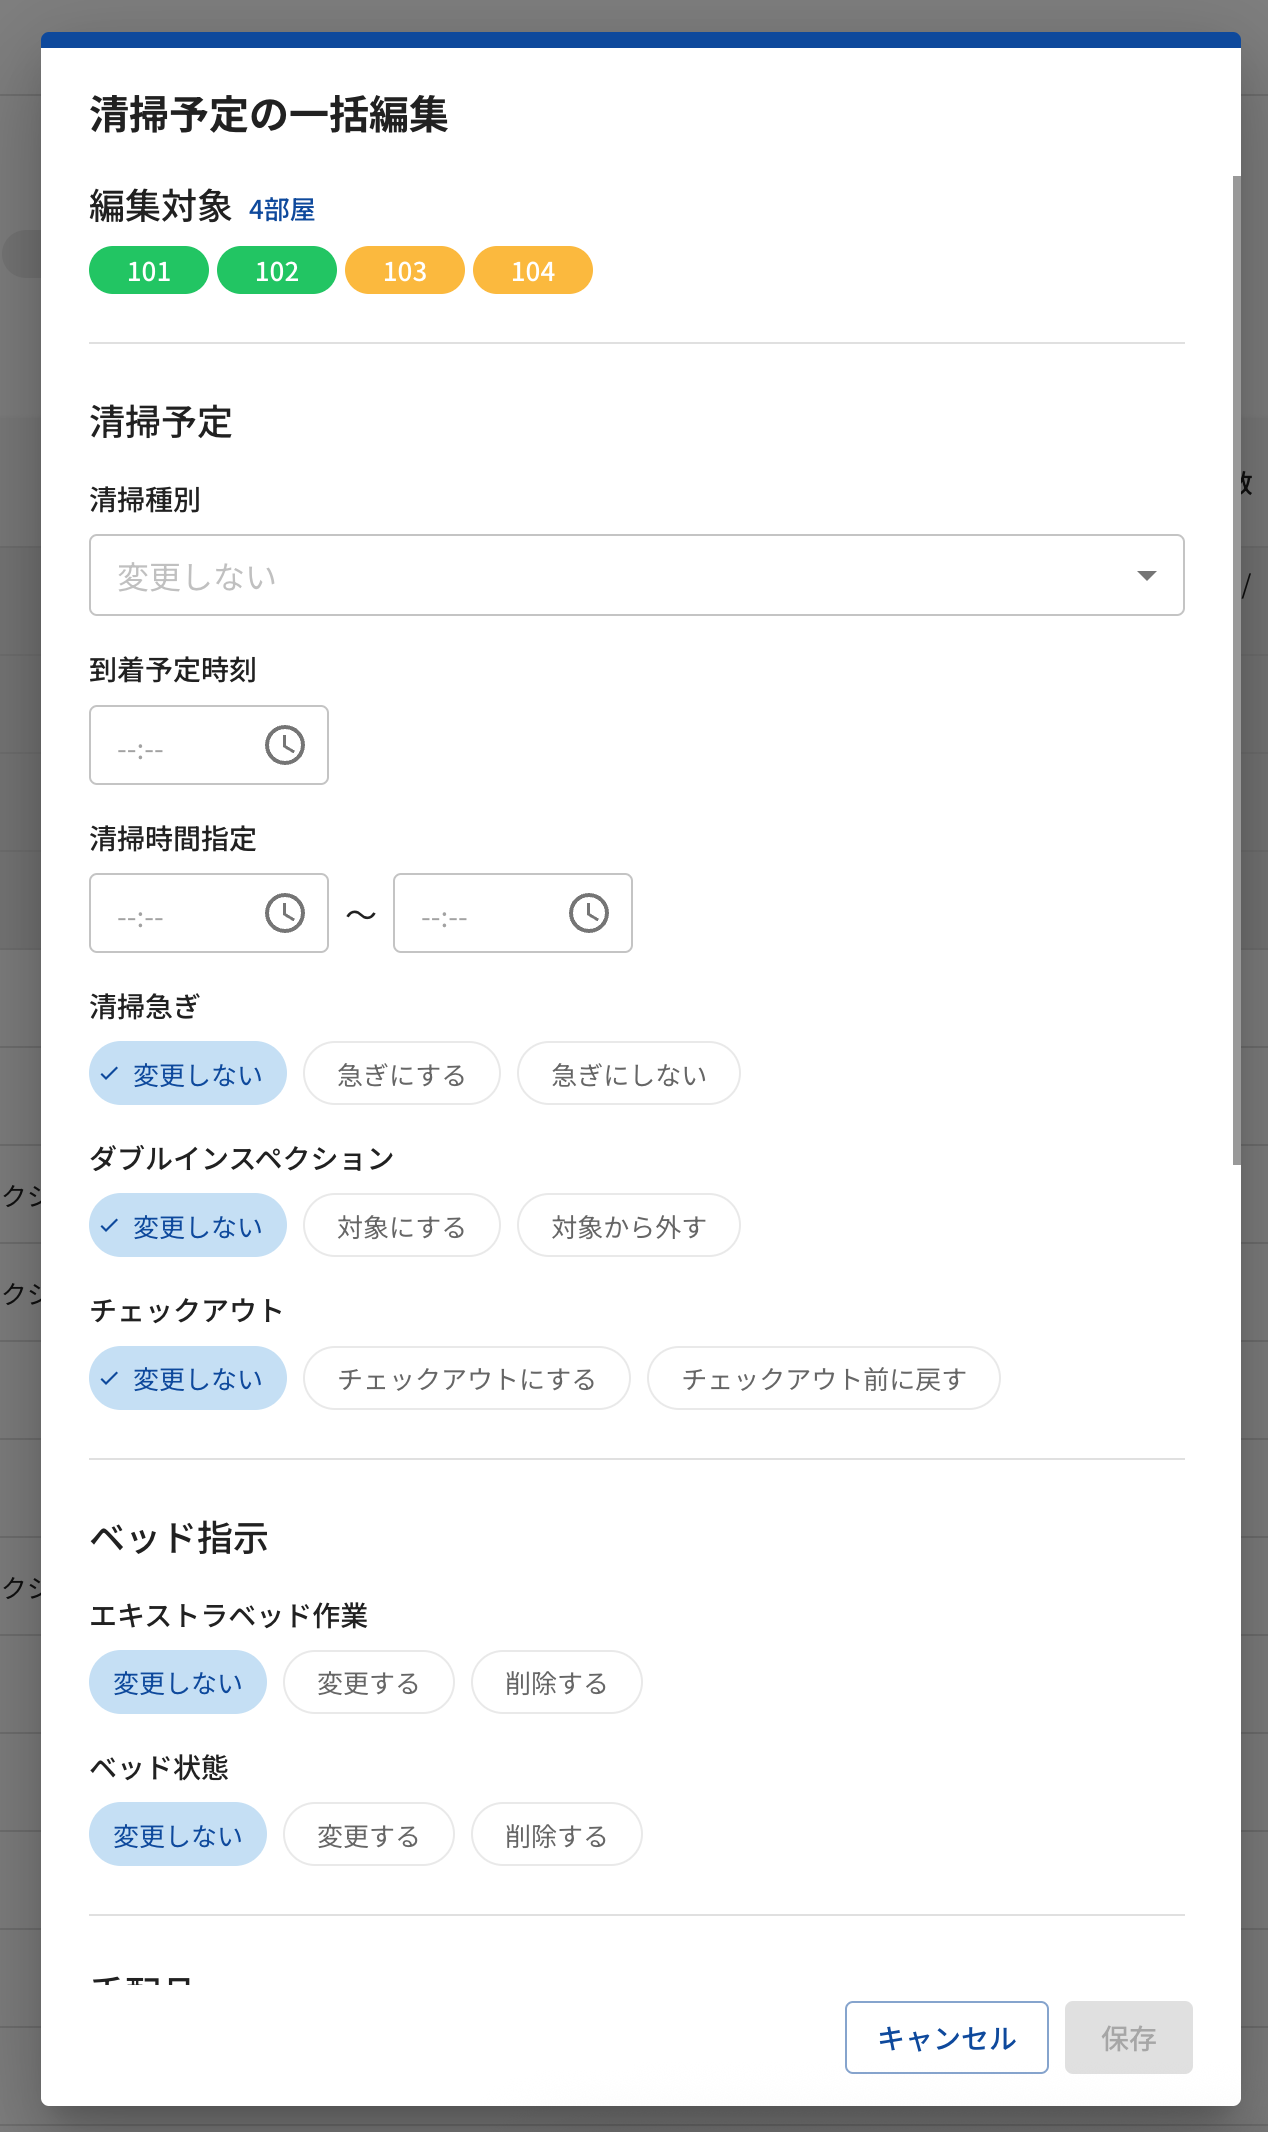Choose 対象から外す option
This screenshot has width=1268, height=2132.
coord(628,1226)
